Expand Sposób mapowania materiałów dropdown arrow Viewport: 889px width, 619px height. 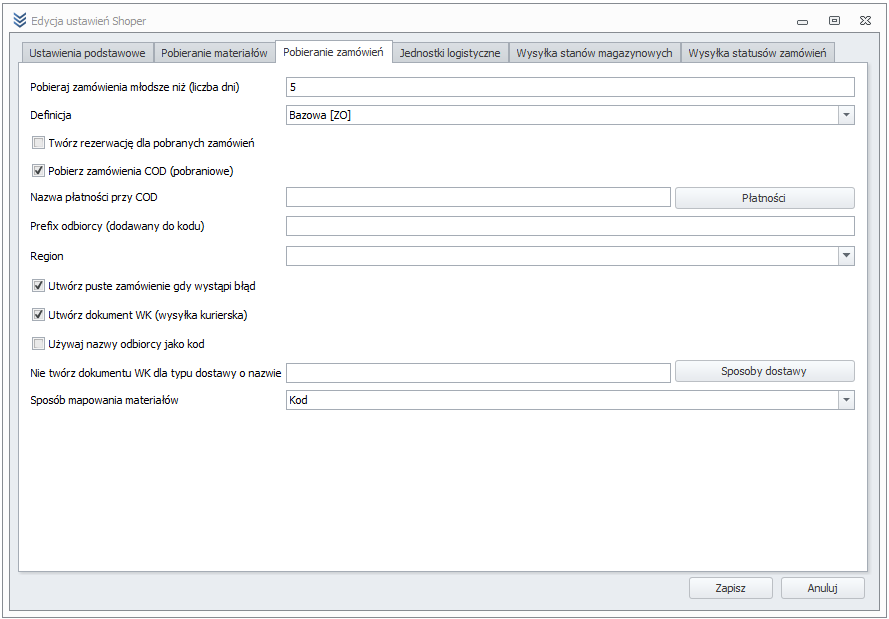(846, 400)
